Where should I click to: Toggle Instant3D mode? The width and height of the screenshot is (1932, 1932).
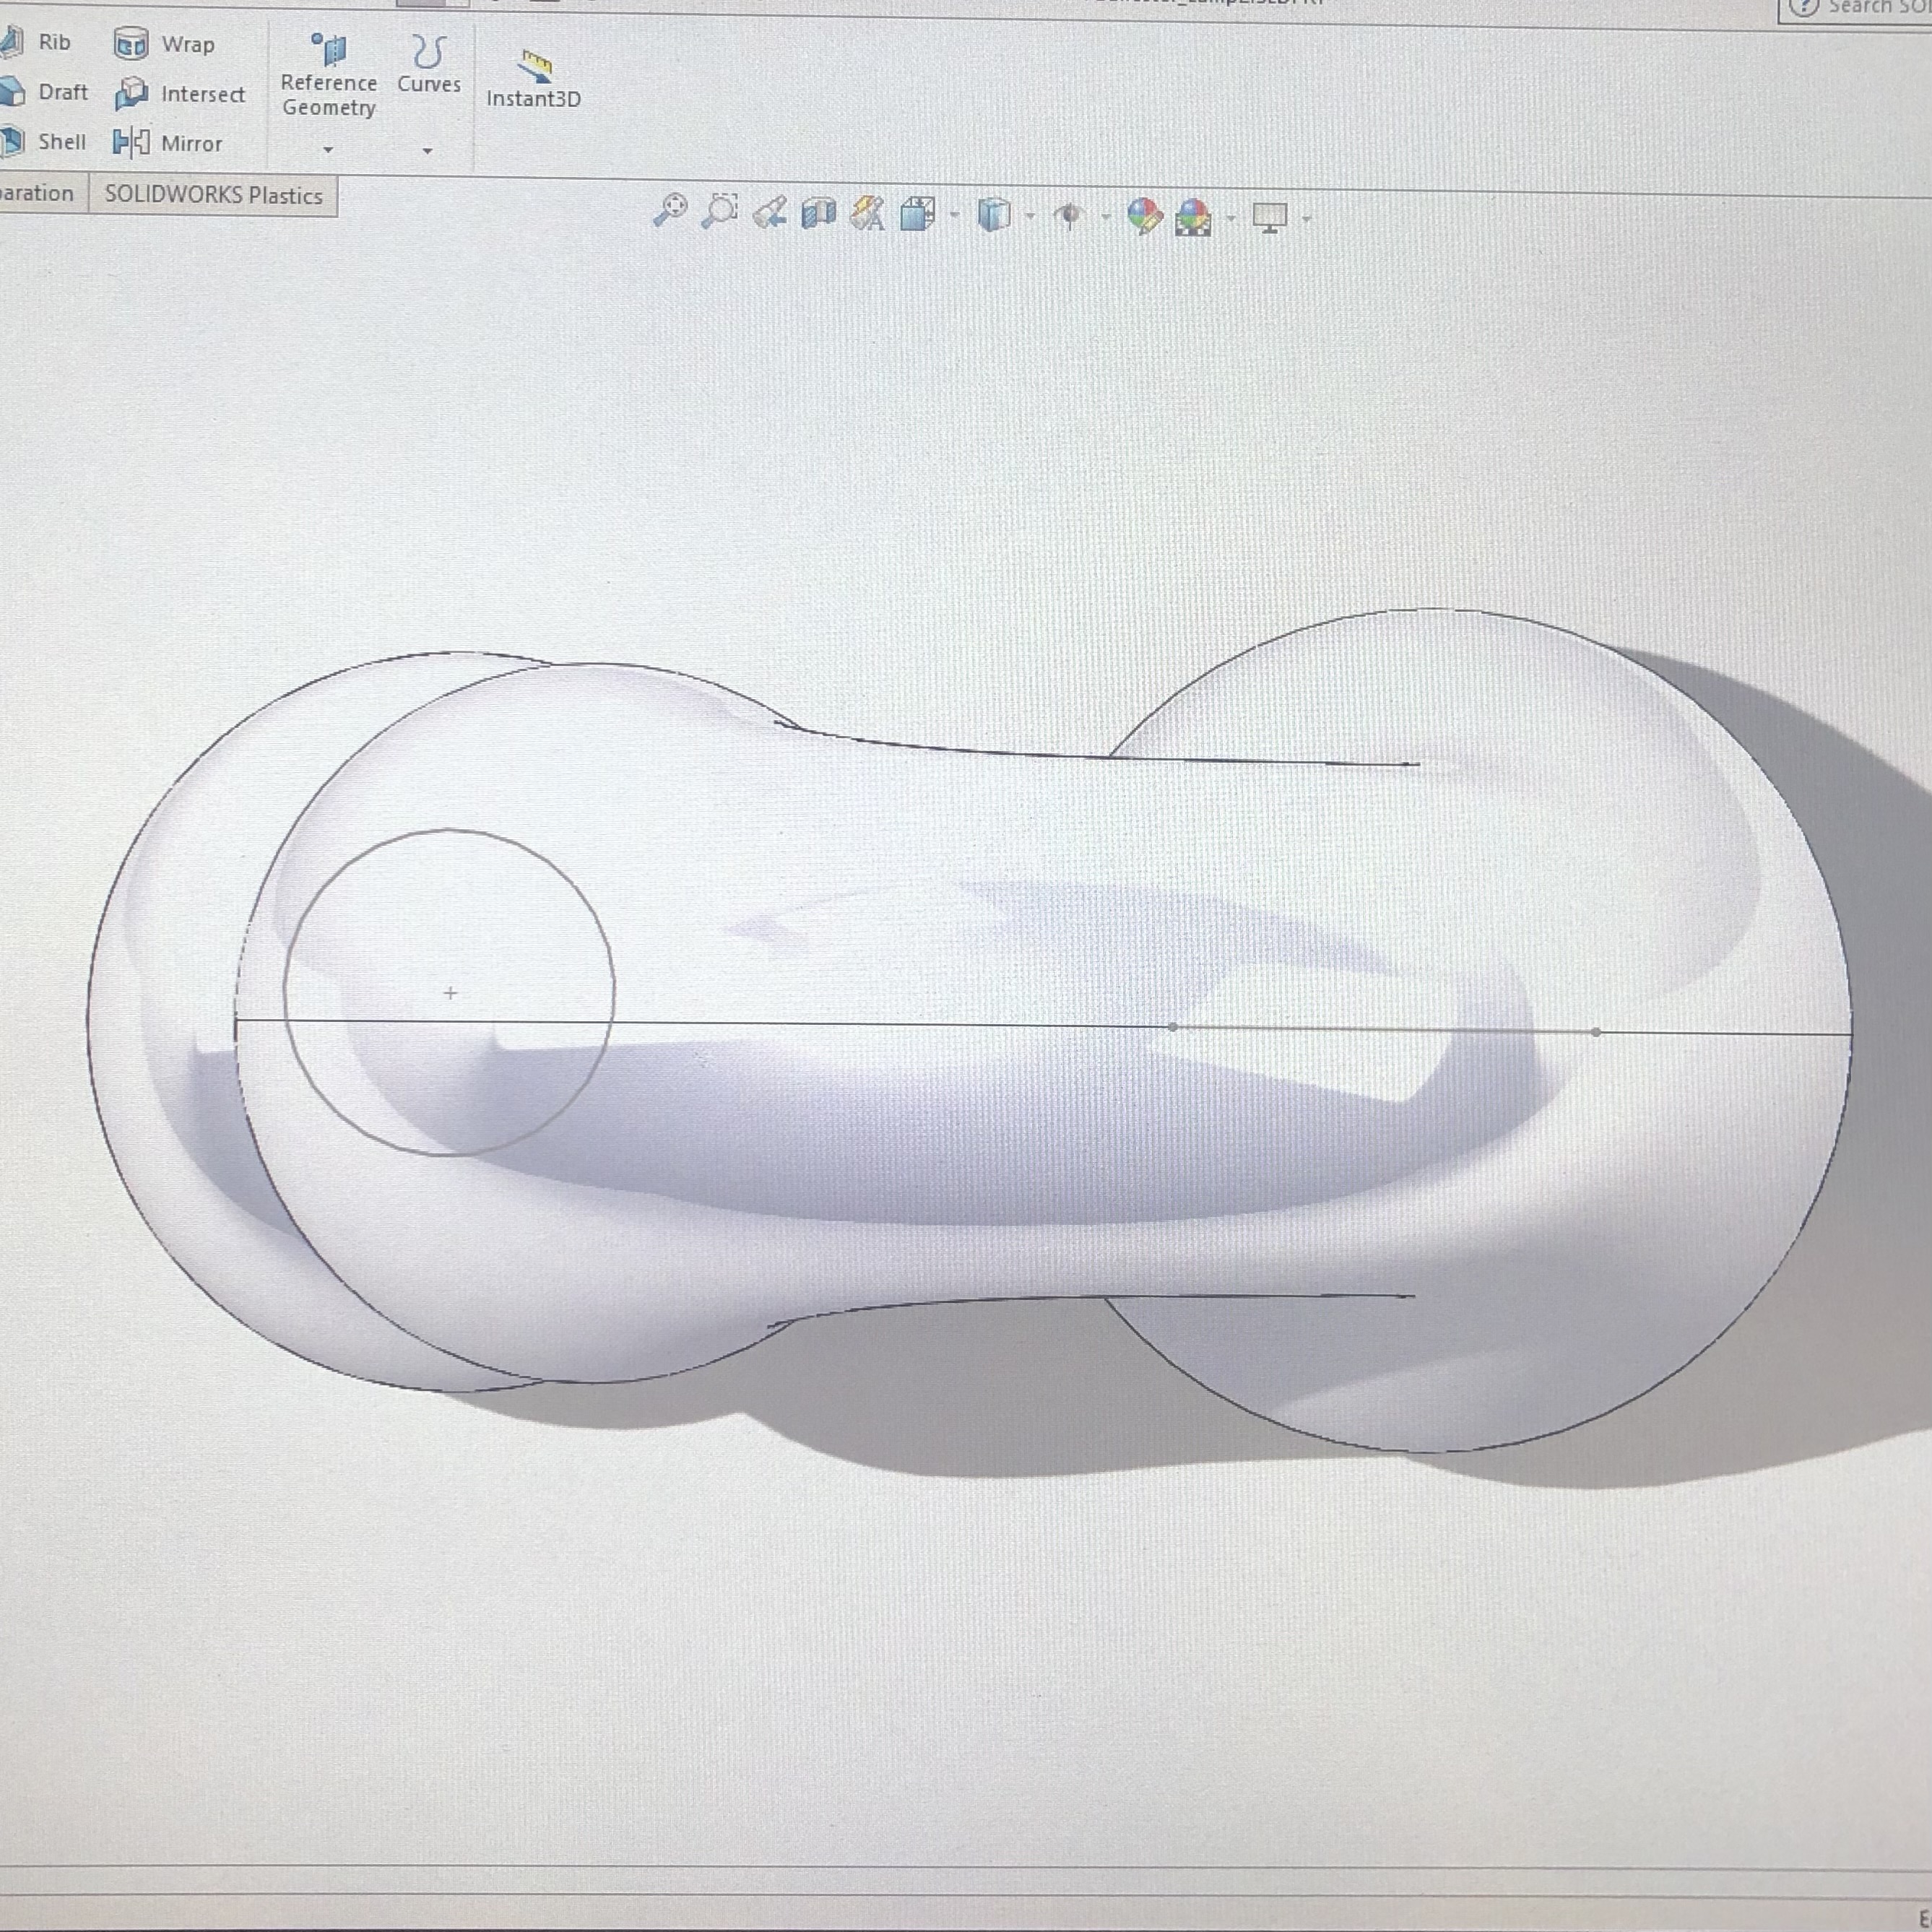[x=533, y=80]
